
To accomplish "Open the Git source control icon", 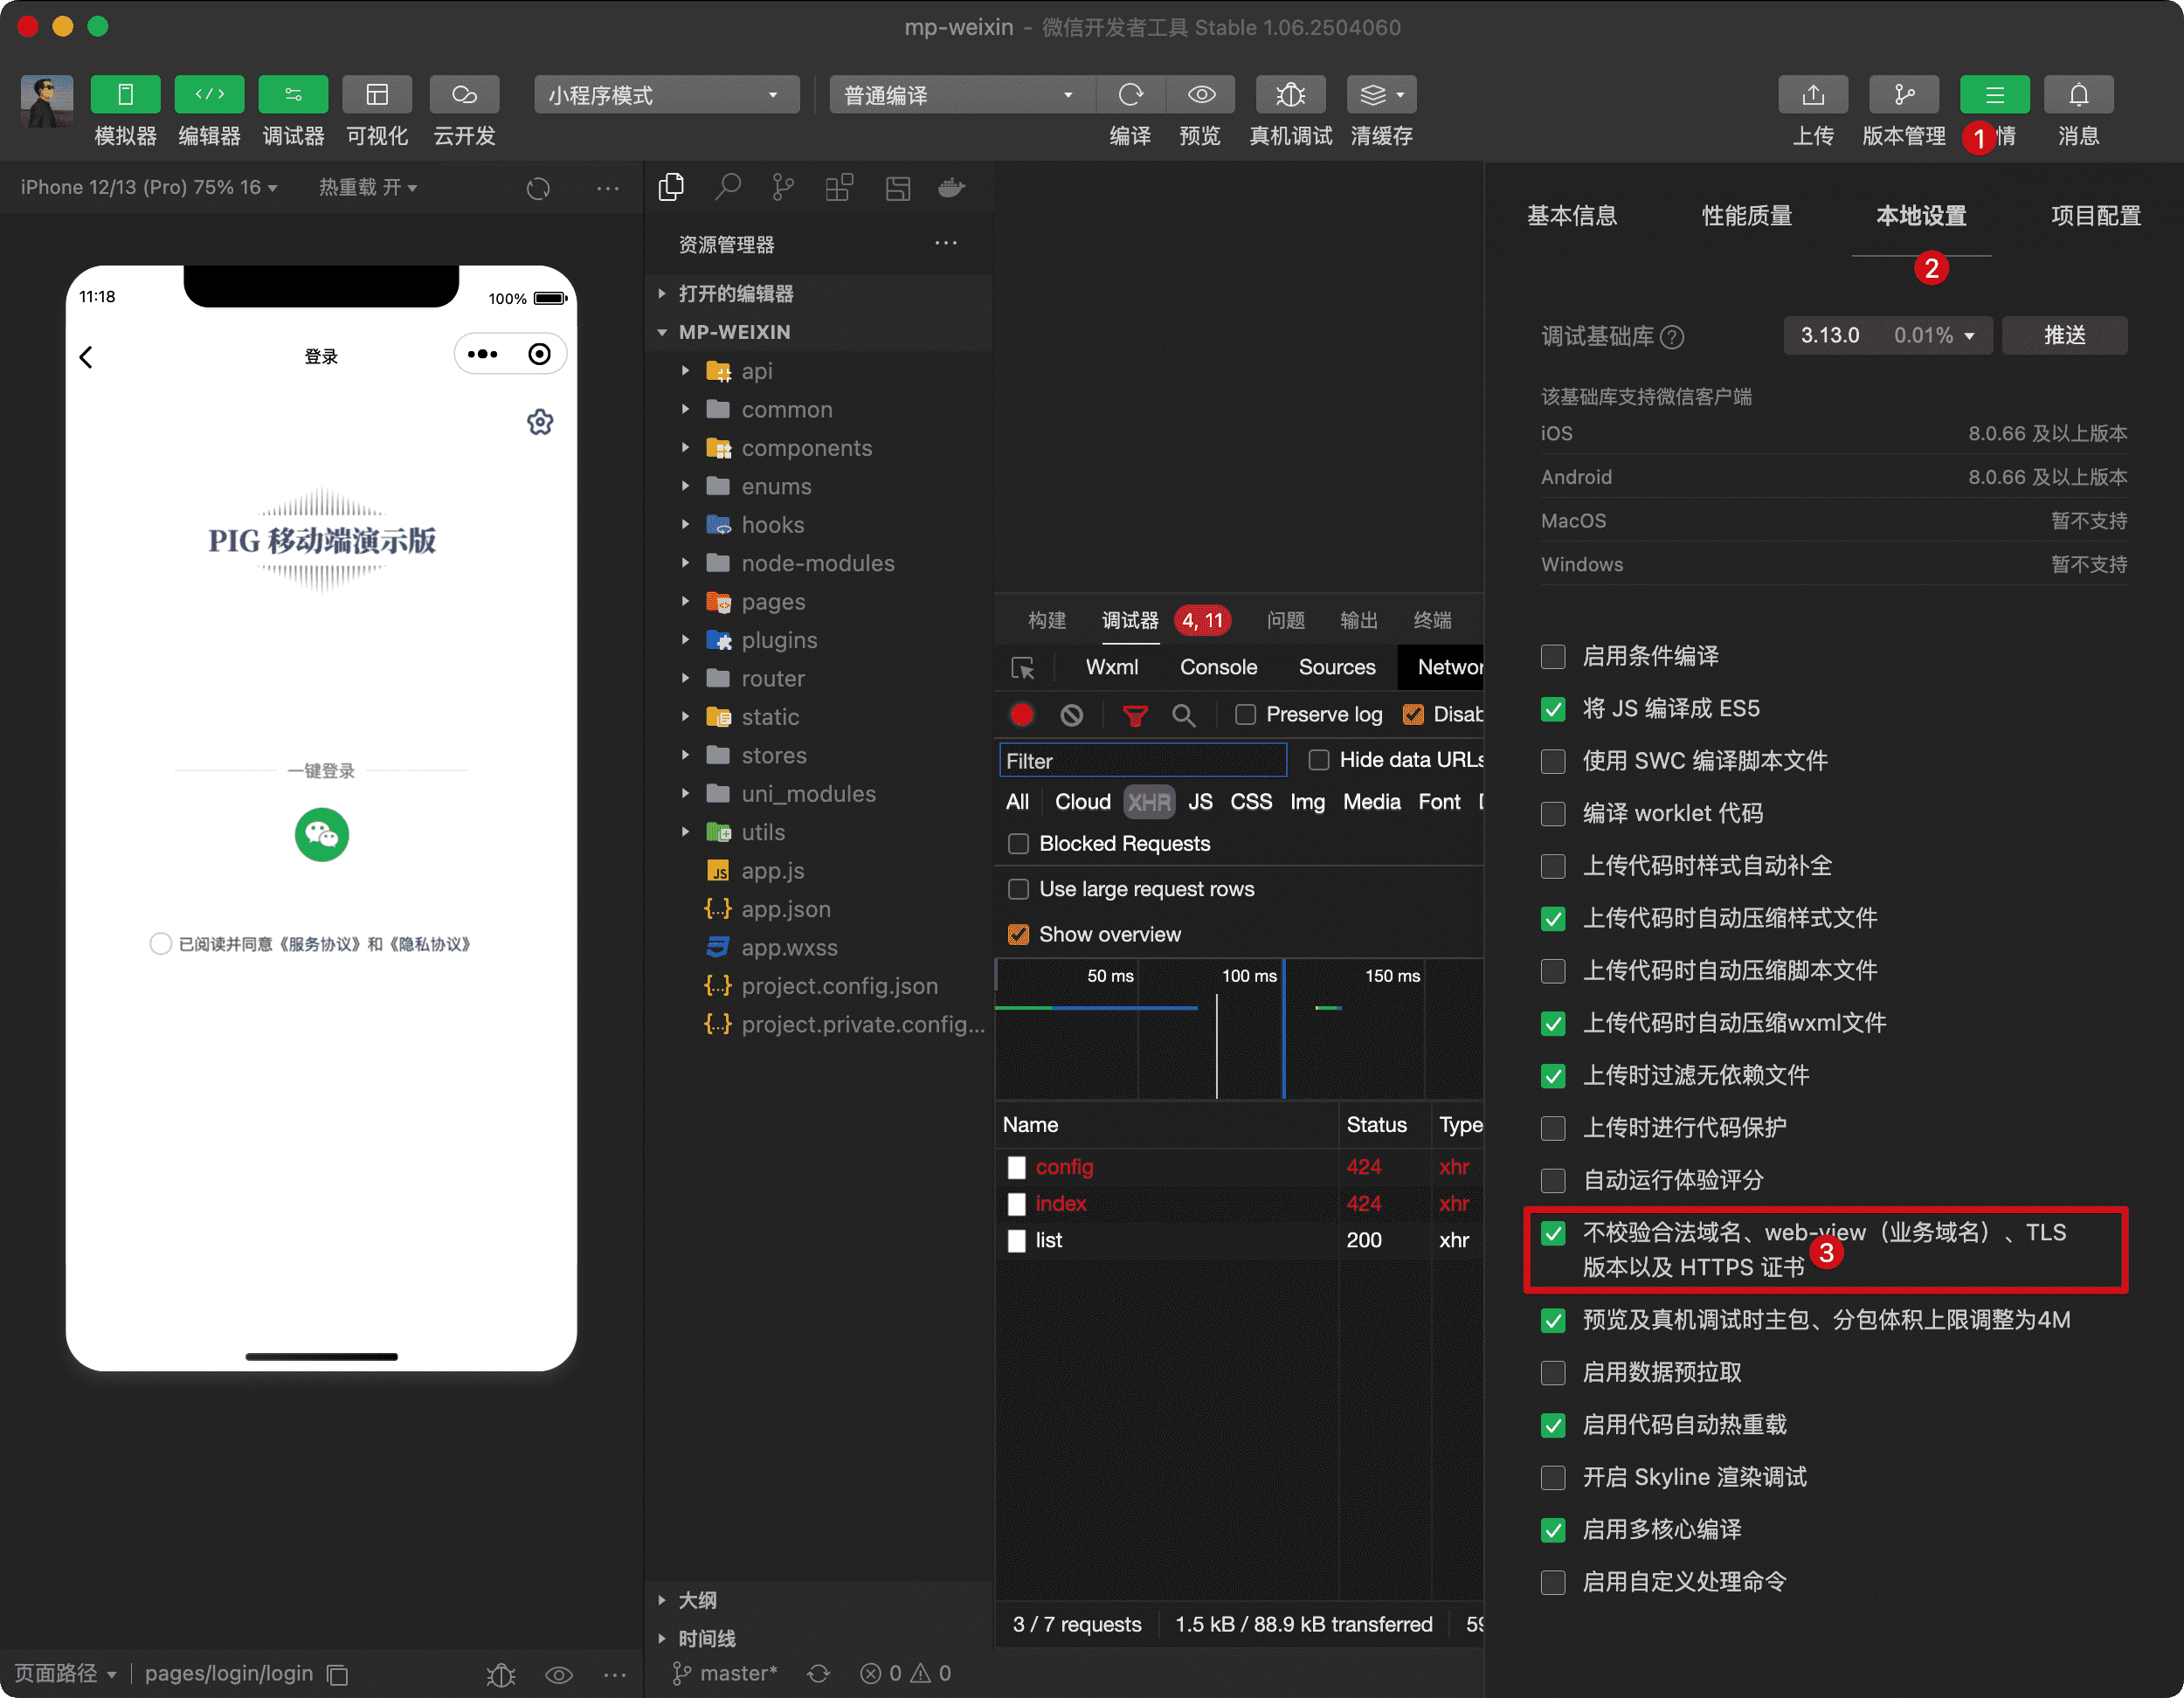I will [783, 187].
